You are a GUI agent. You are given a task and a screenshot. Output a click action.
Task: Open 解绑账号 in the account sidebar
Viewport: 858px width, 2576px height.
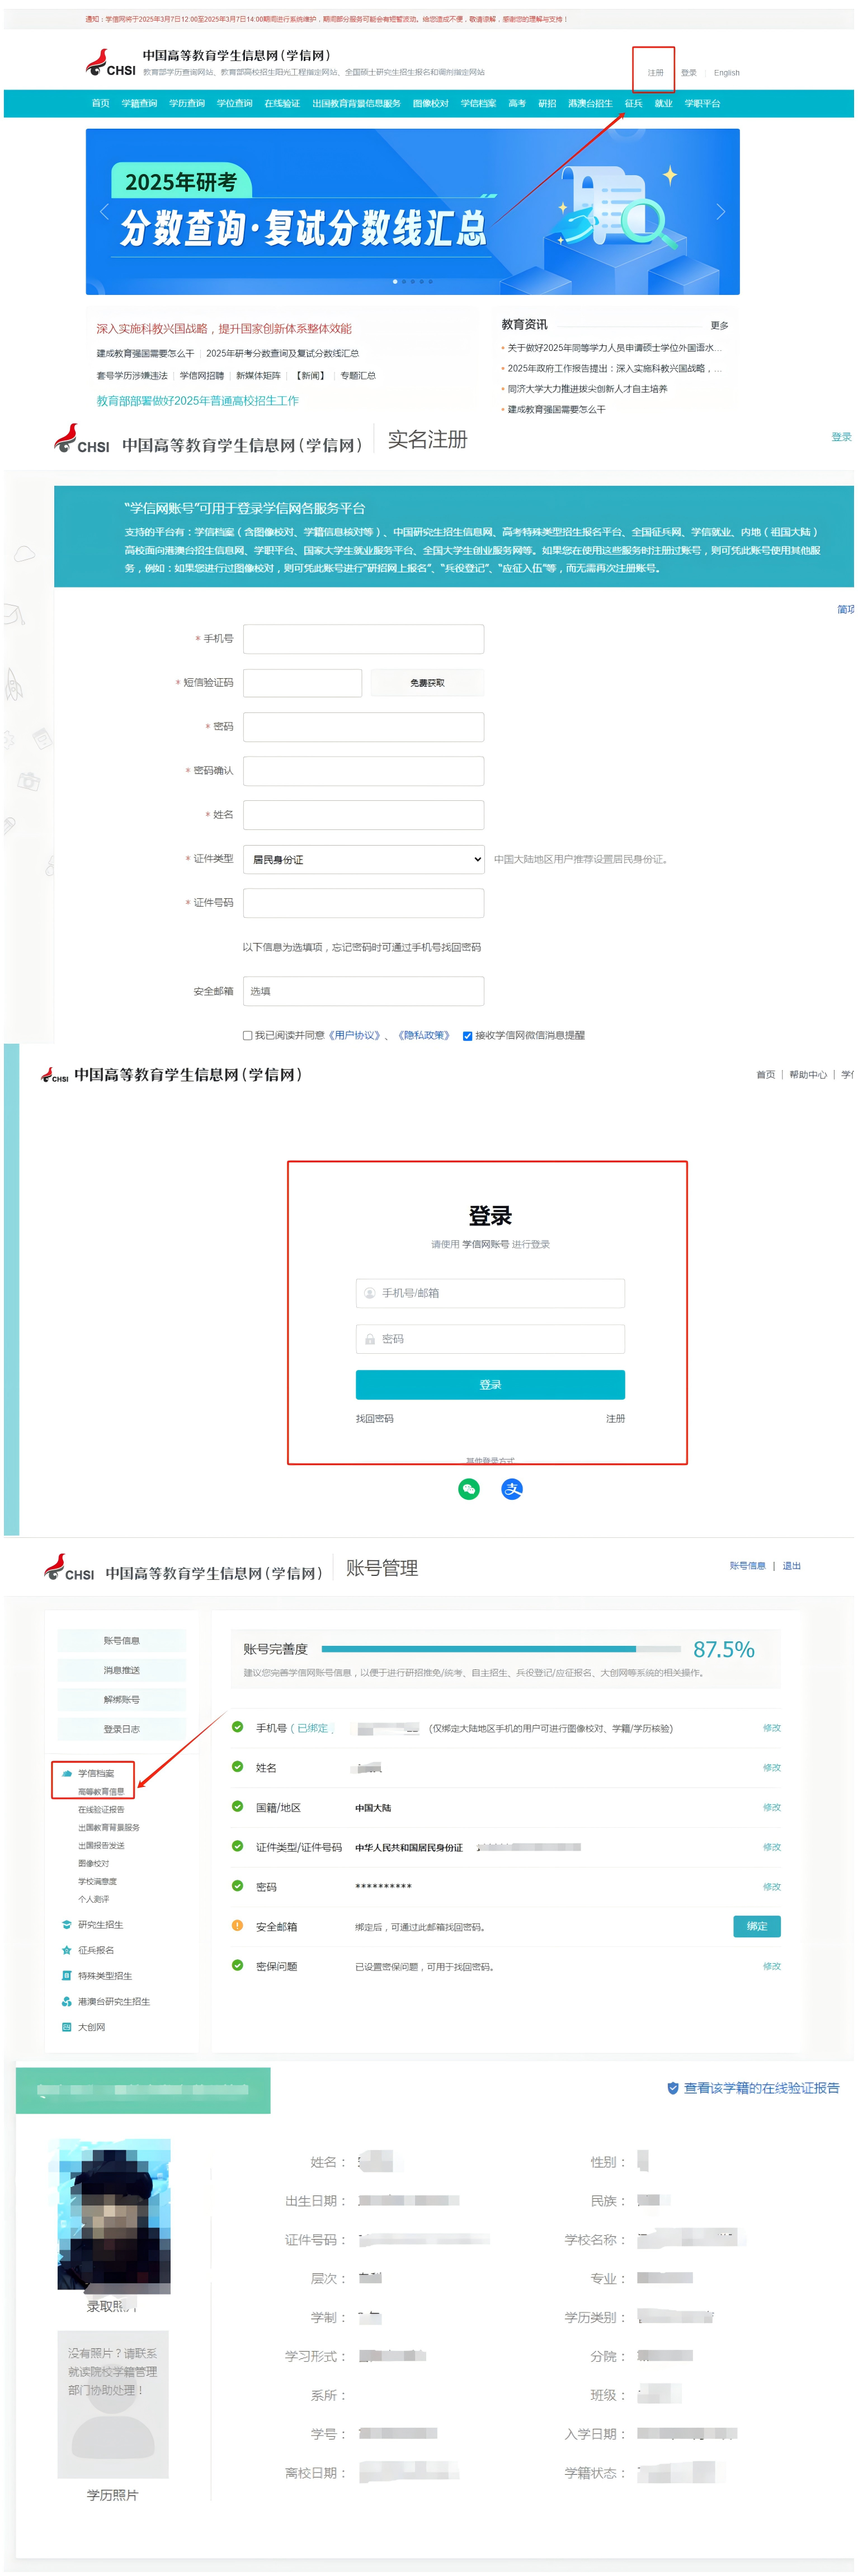(121, 1699)
